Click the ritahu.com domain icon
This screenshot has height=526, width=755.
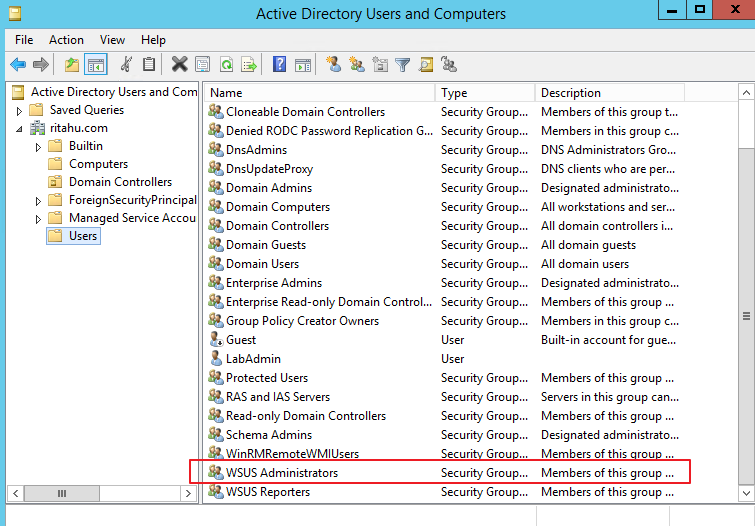coord(37,128)
